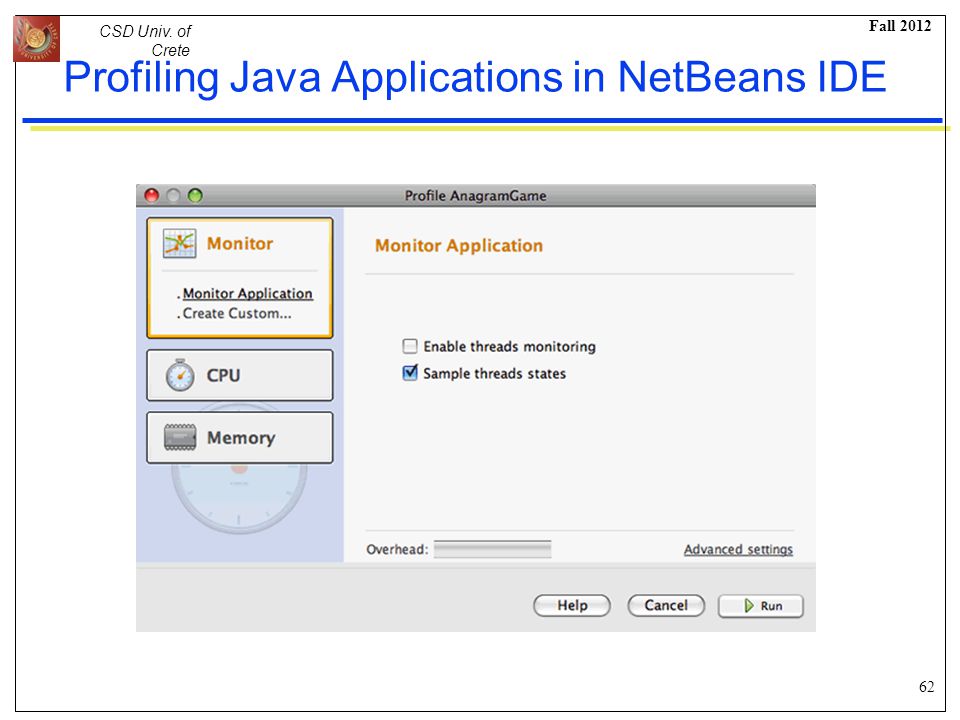Screen dimensions: 960x720
Task: Click the University of Crete logo
Action: [x=37, y=39]
